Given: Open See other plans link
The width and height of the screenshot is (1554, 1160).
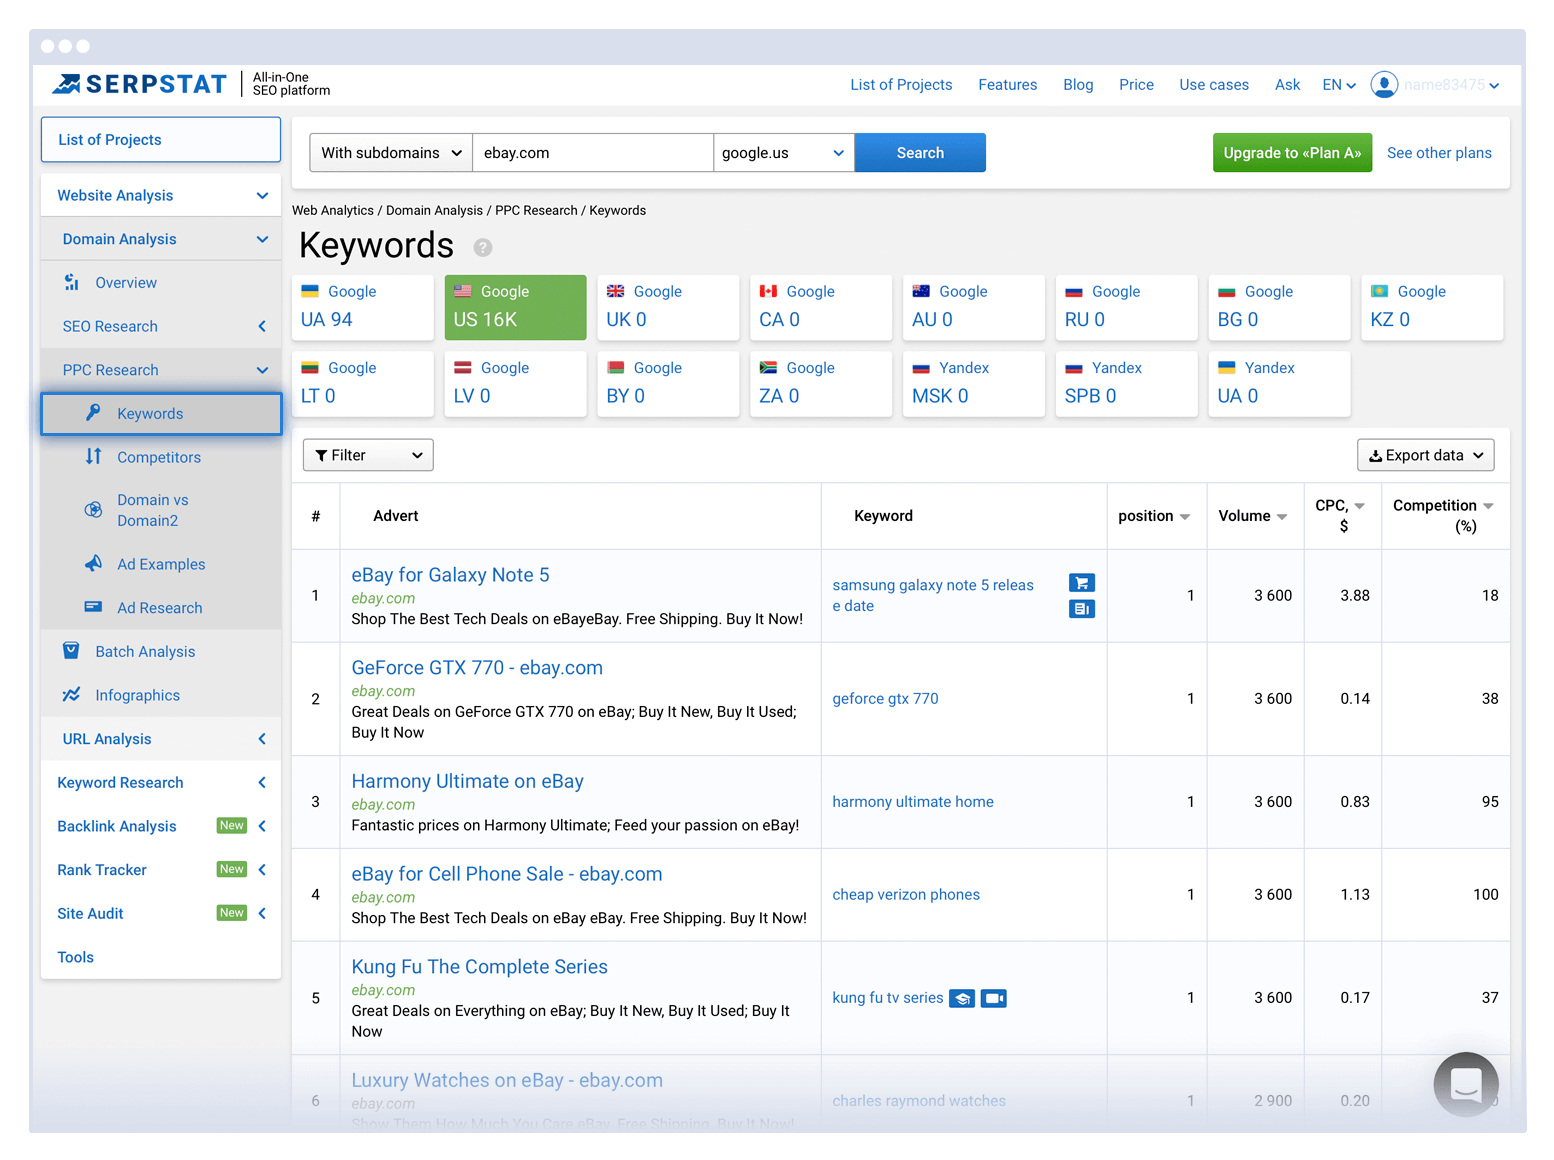Looking at the screenshot, I should coord(1439,153).
